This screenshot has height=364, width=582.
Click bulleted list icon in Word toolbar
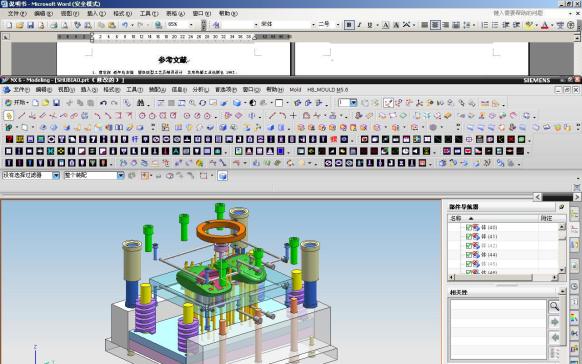495,25
